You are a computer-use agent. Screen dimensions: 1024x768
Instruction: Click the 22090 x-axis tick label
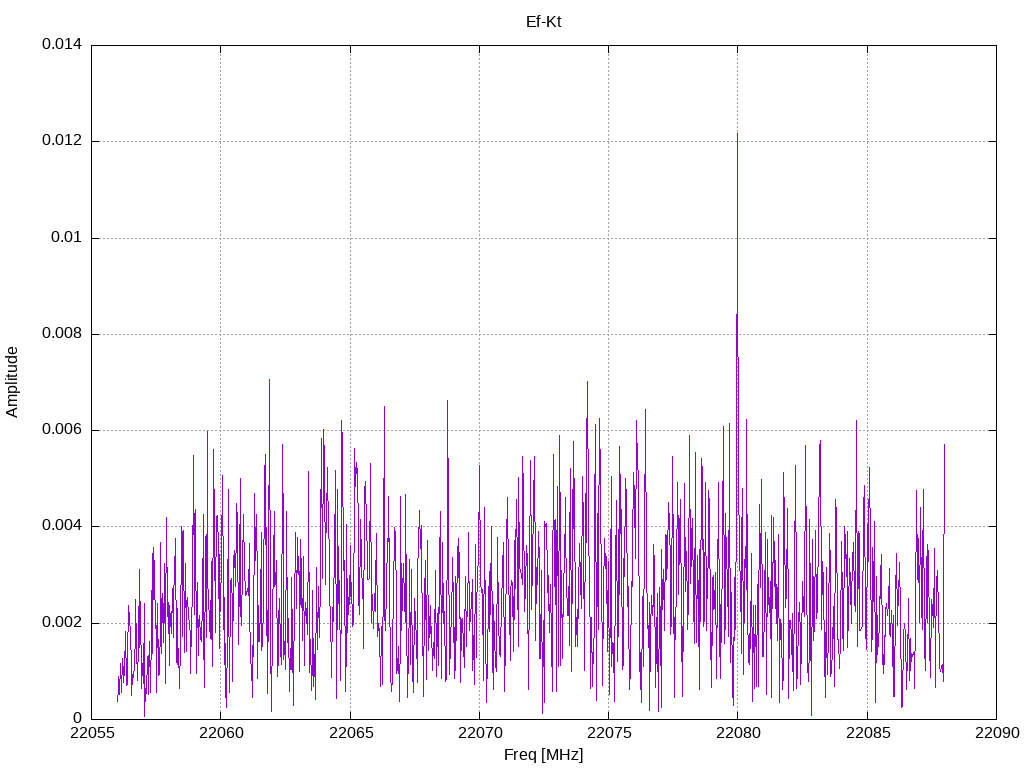coord(995,735)
